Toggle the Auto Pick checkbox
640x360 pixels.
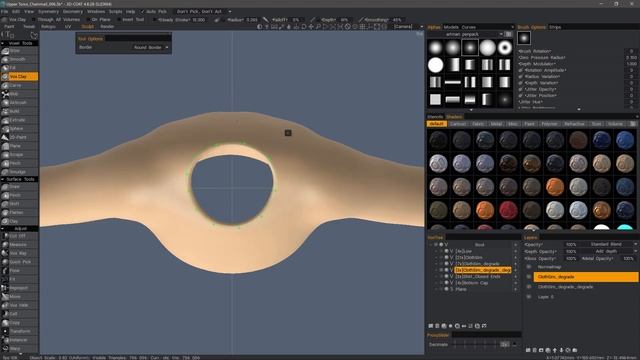(x=142, y=11)
